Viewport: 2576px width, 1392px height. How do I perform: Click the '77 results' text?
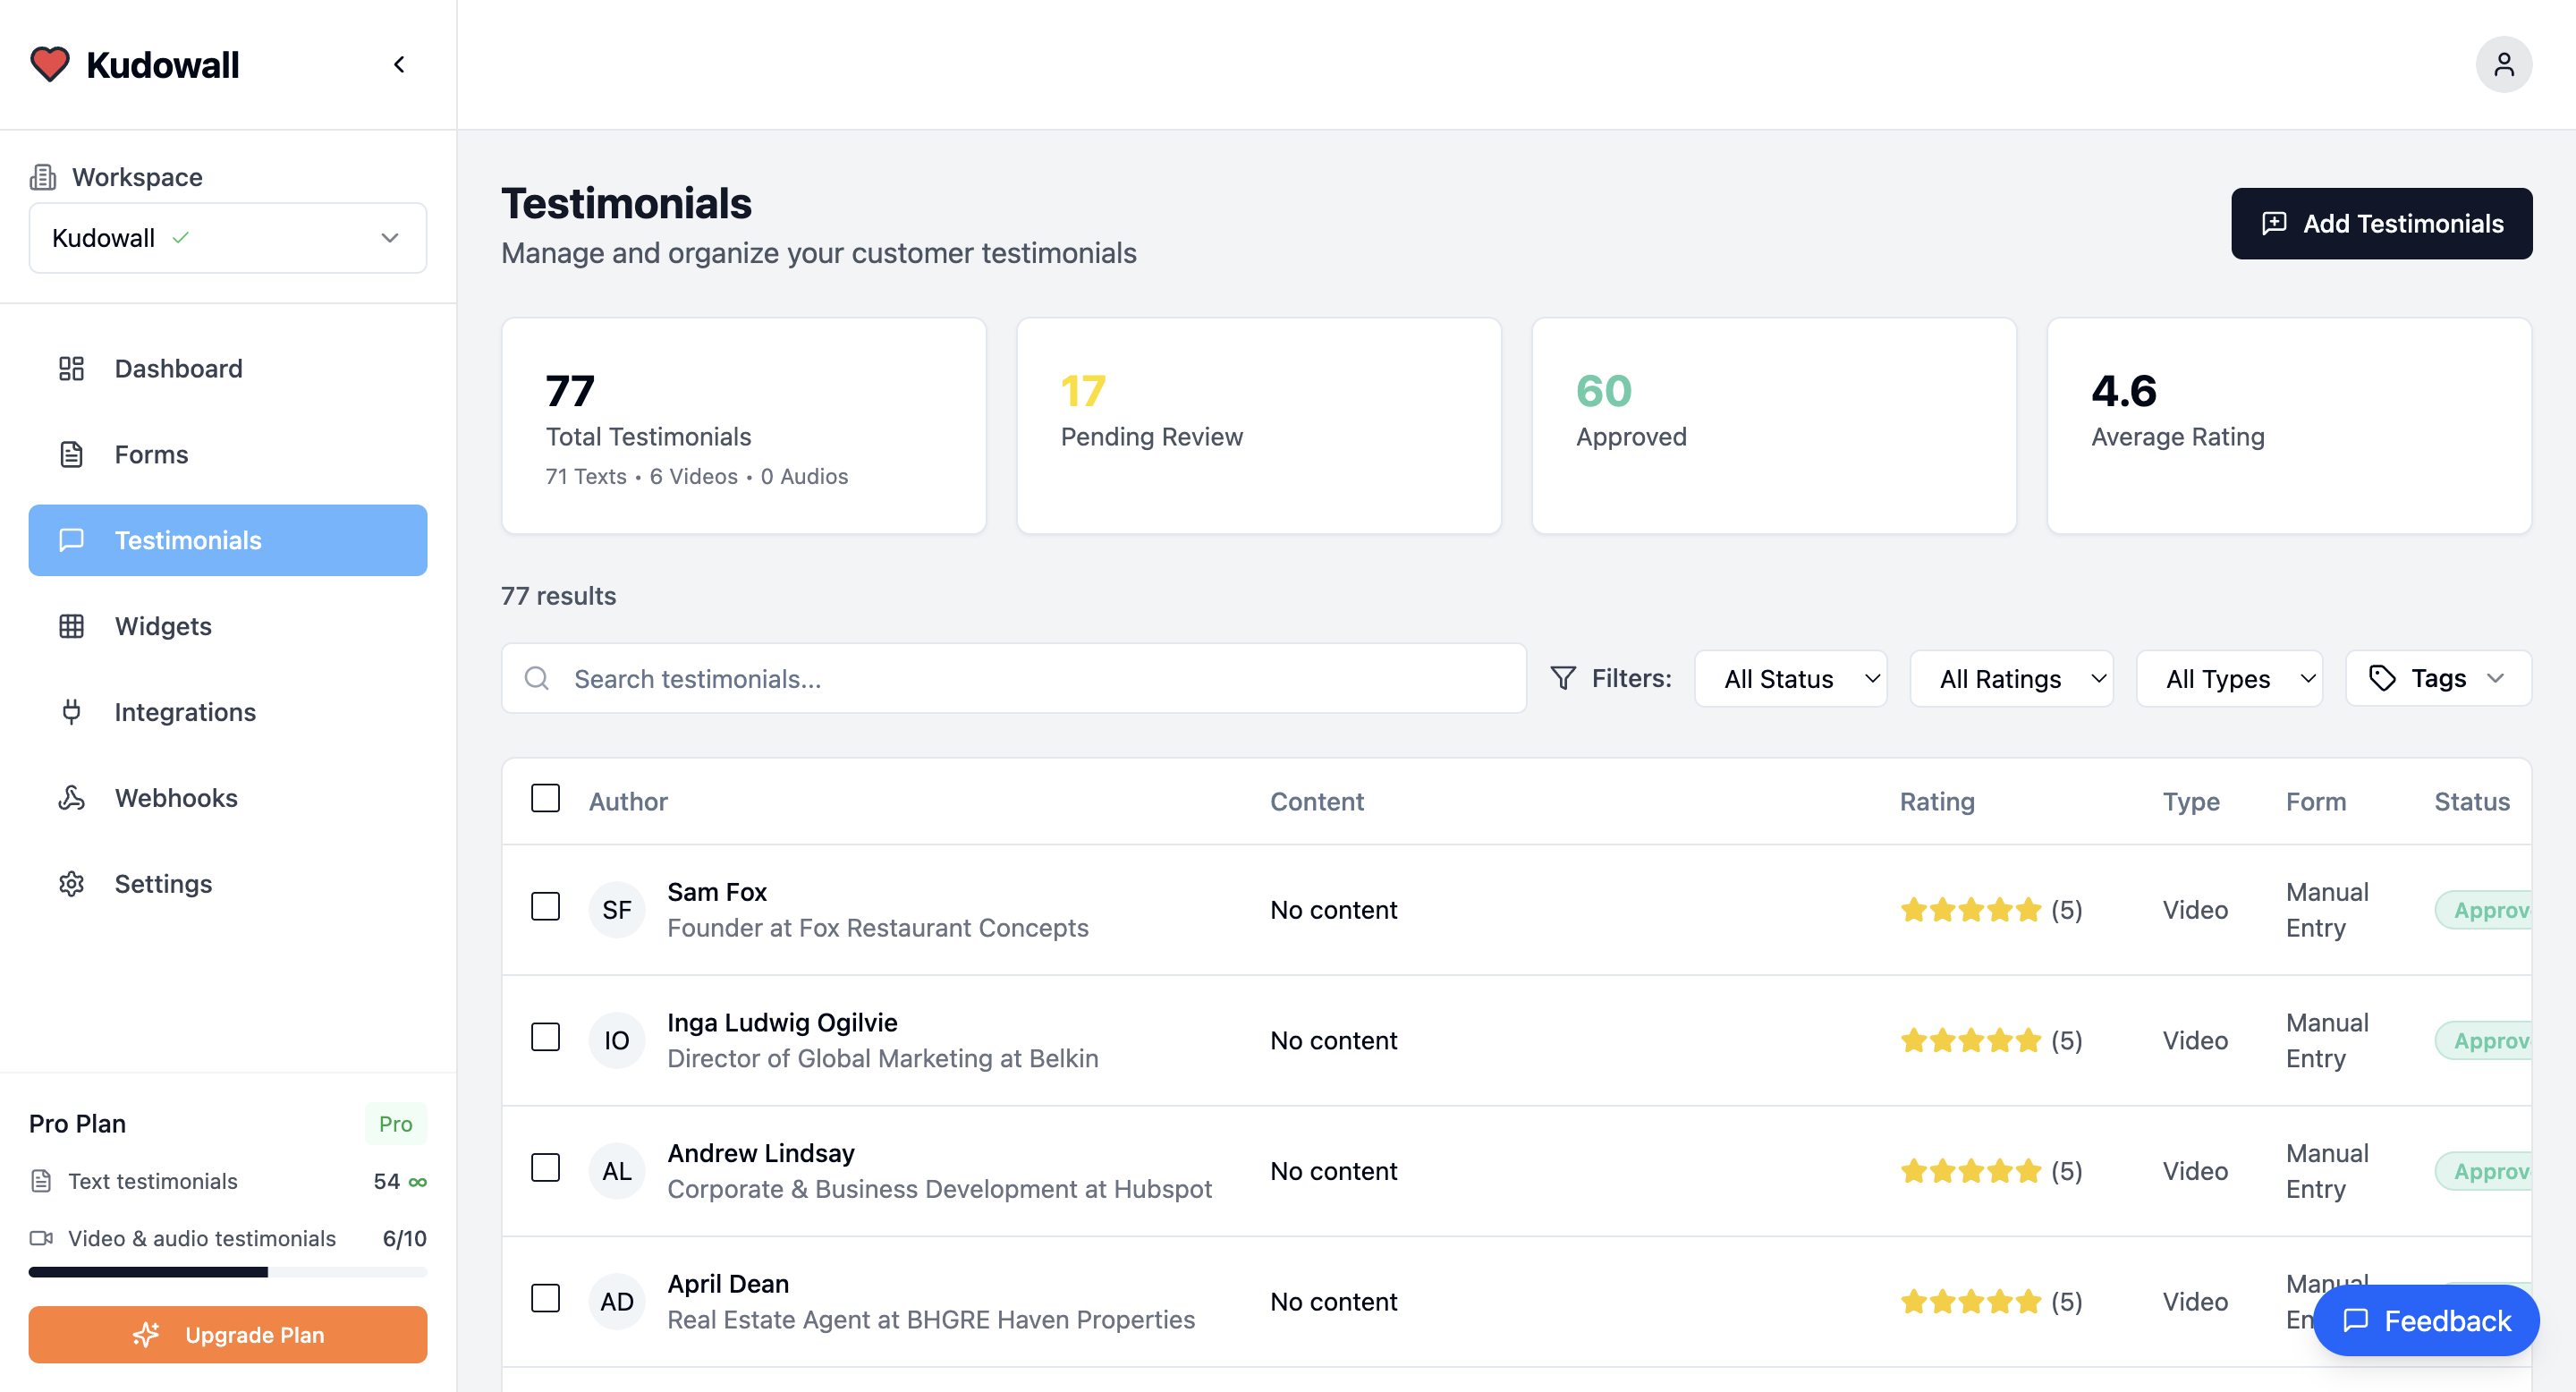pos(558,596)
